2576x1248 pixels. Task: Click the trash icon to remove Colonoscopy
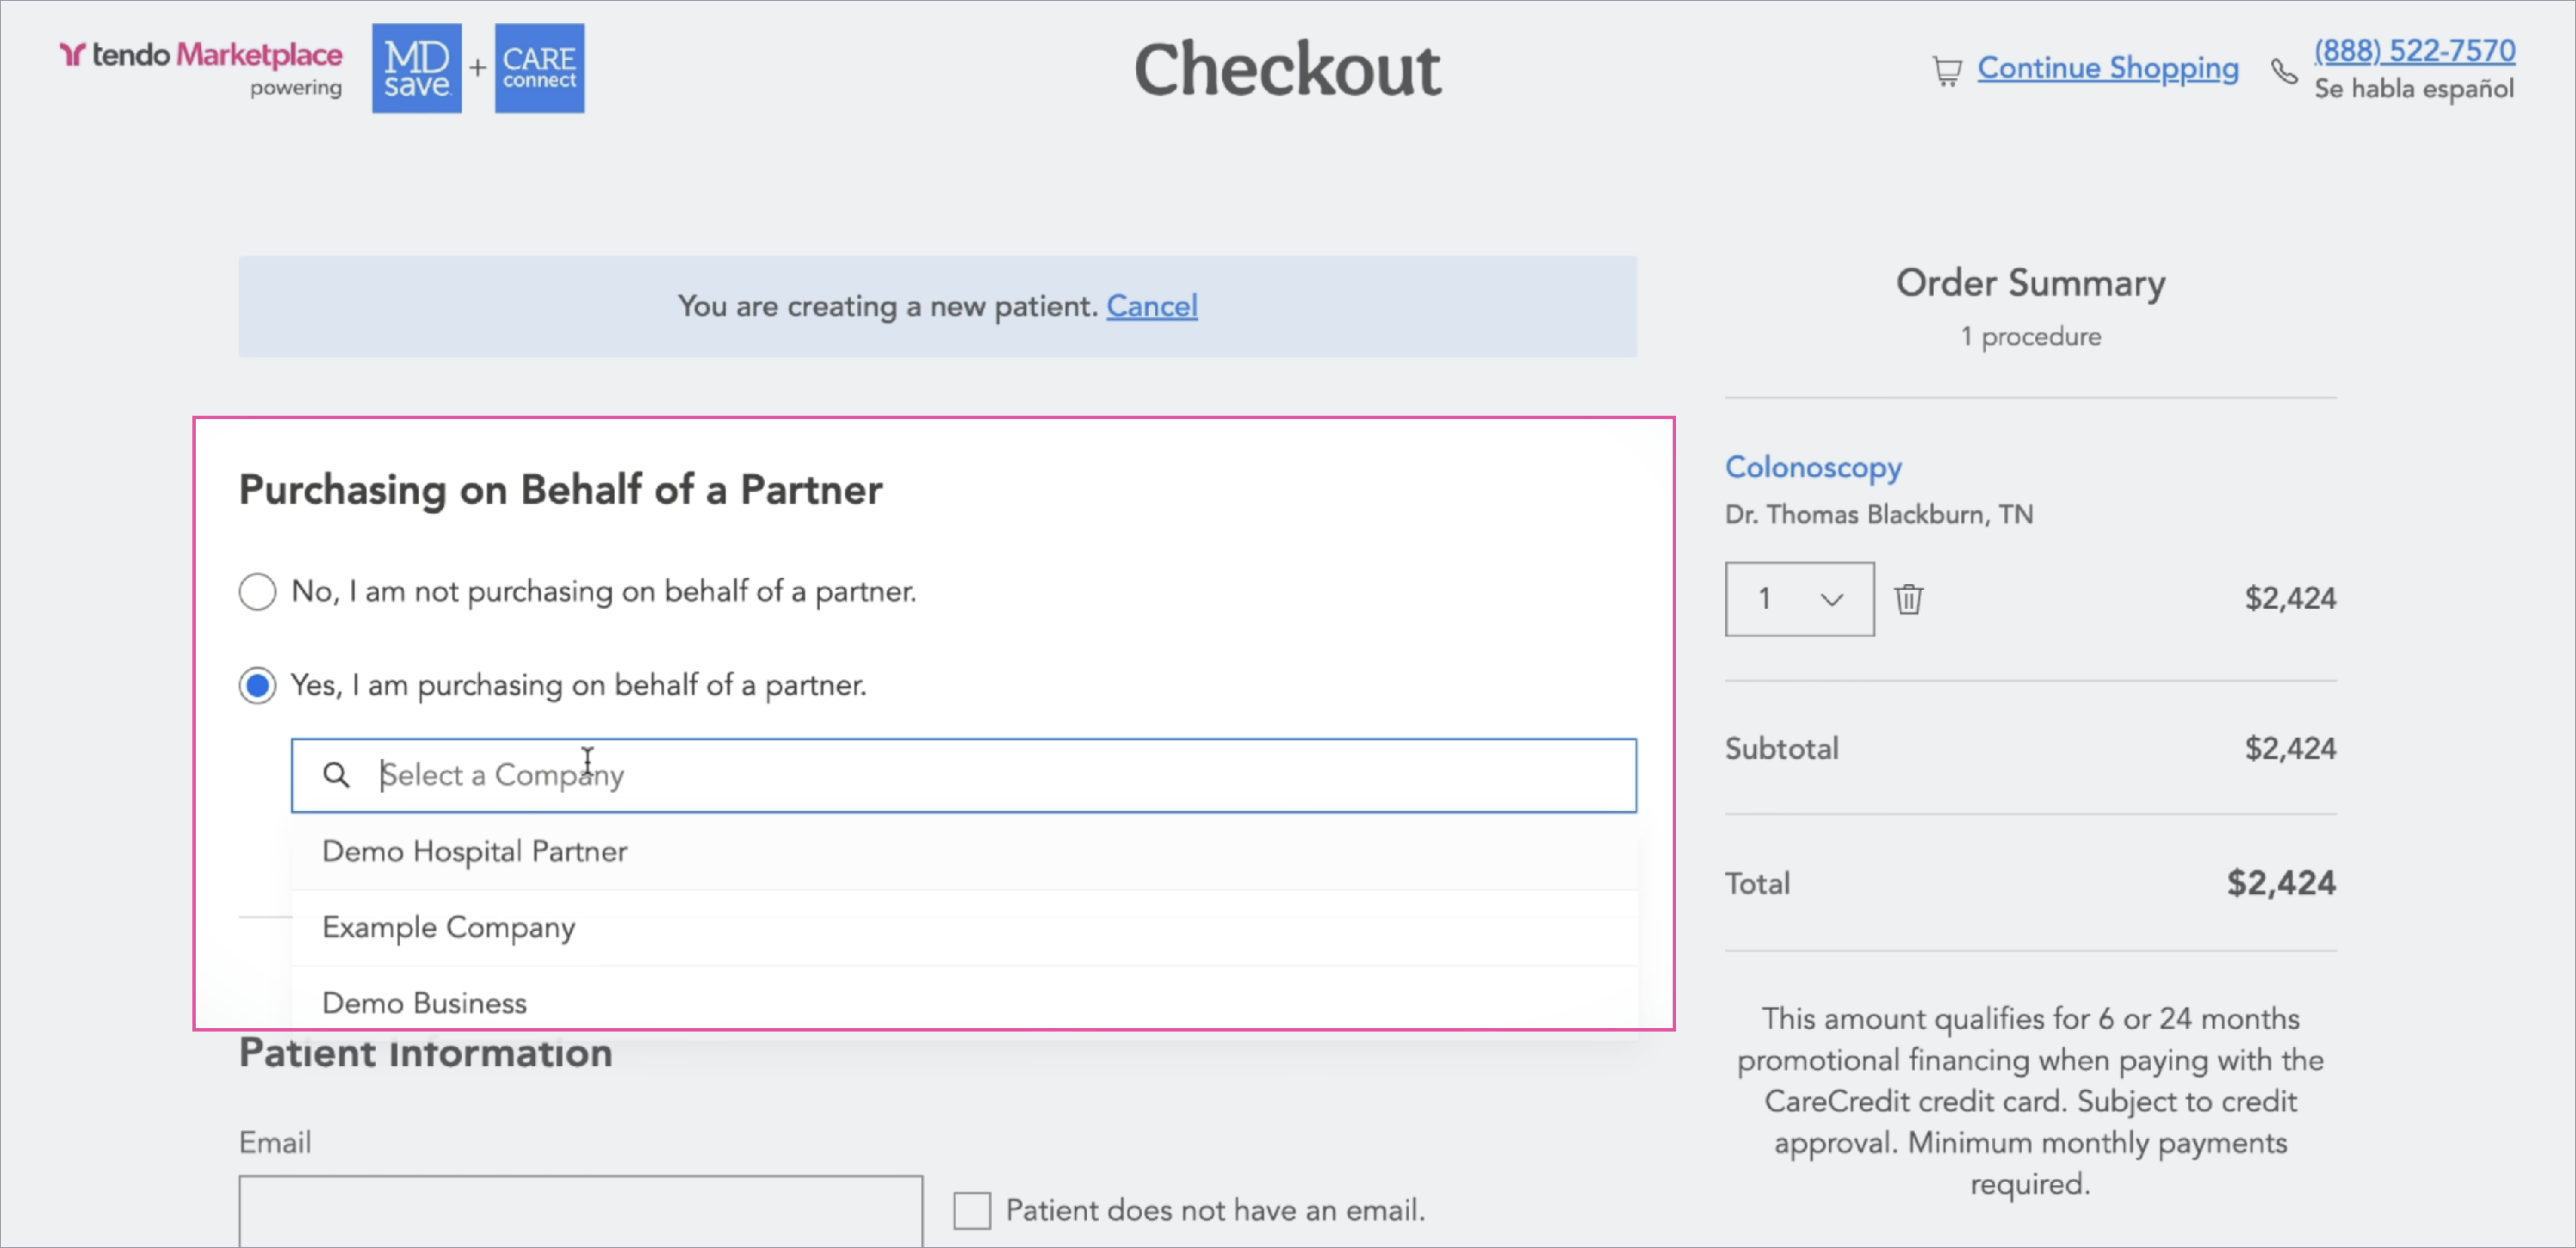(x=1908, y=599)
